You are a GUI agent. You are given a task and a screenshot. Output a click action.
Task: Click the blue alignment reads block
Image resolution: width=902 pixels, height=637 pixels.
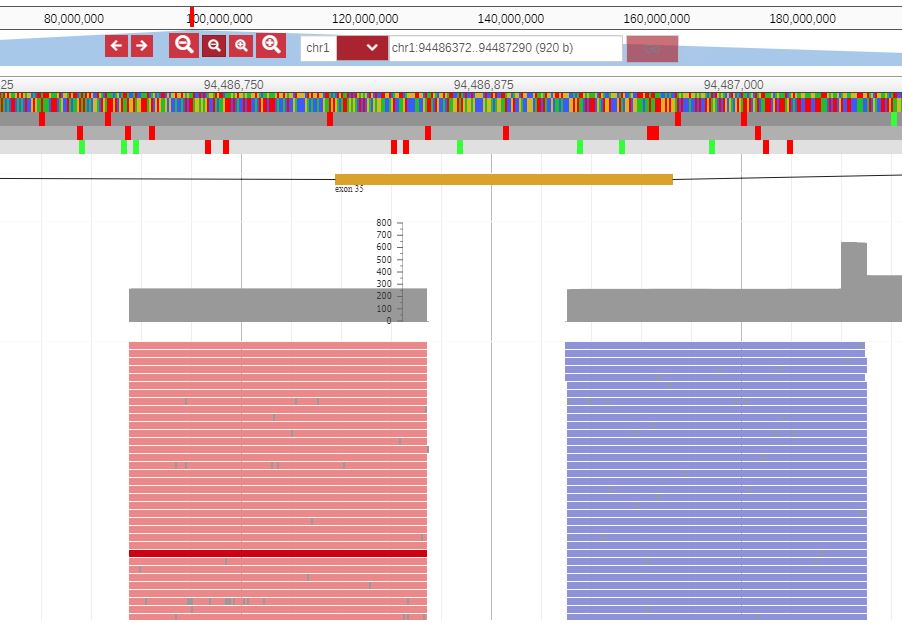(715, 480)
